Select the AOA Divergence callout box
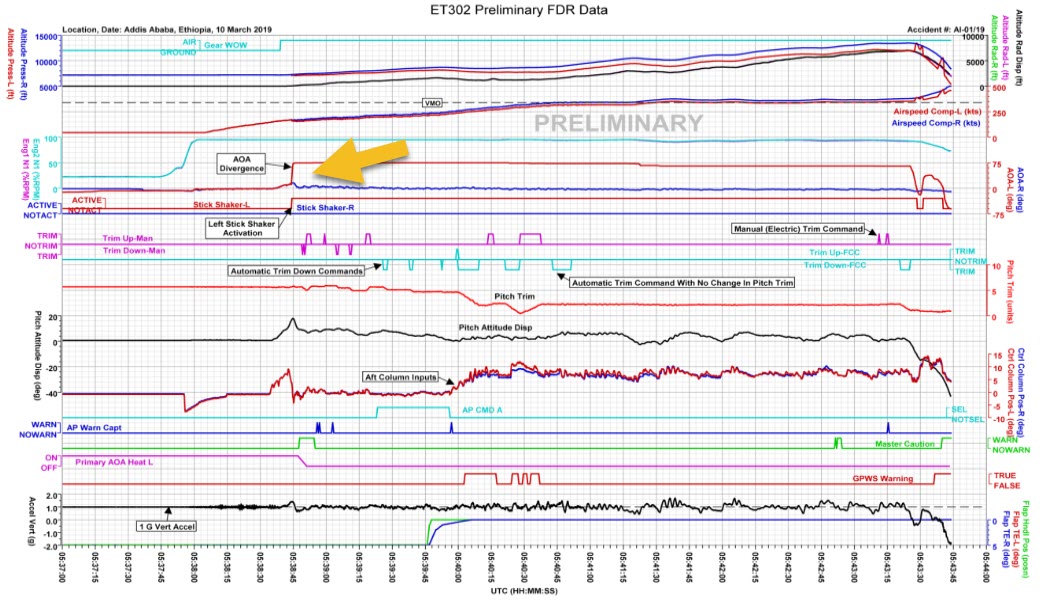1048x600 pixels. click(x=244, y=164)
